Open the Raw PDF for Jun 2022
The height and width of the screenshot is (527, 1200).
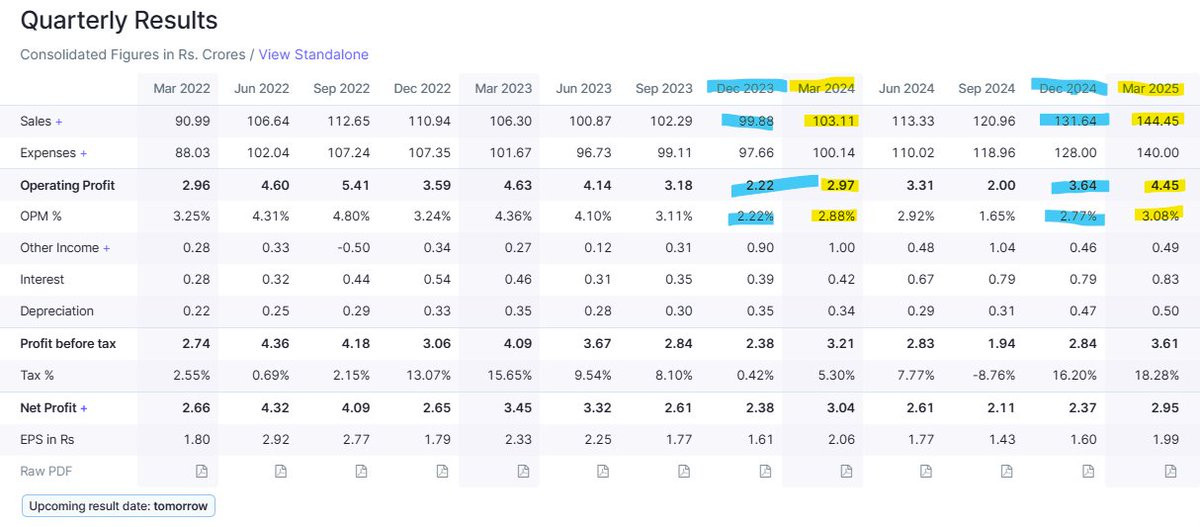point(280,471)
